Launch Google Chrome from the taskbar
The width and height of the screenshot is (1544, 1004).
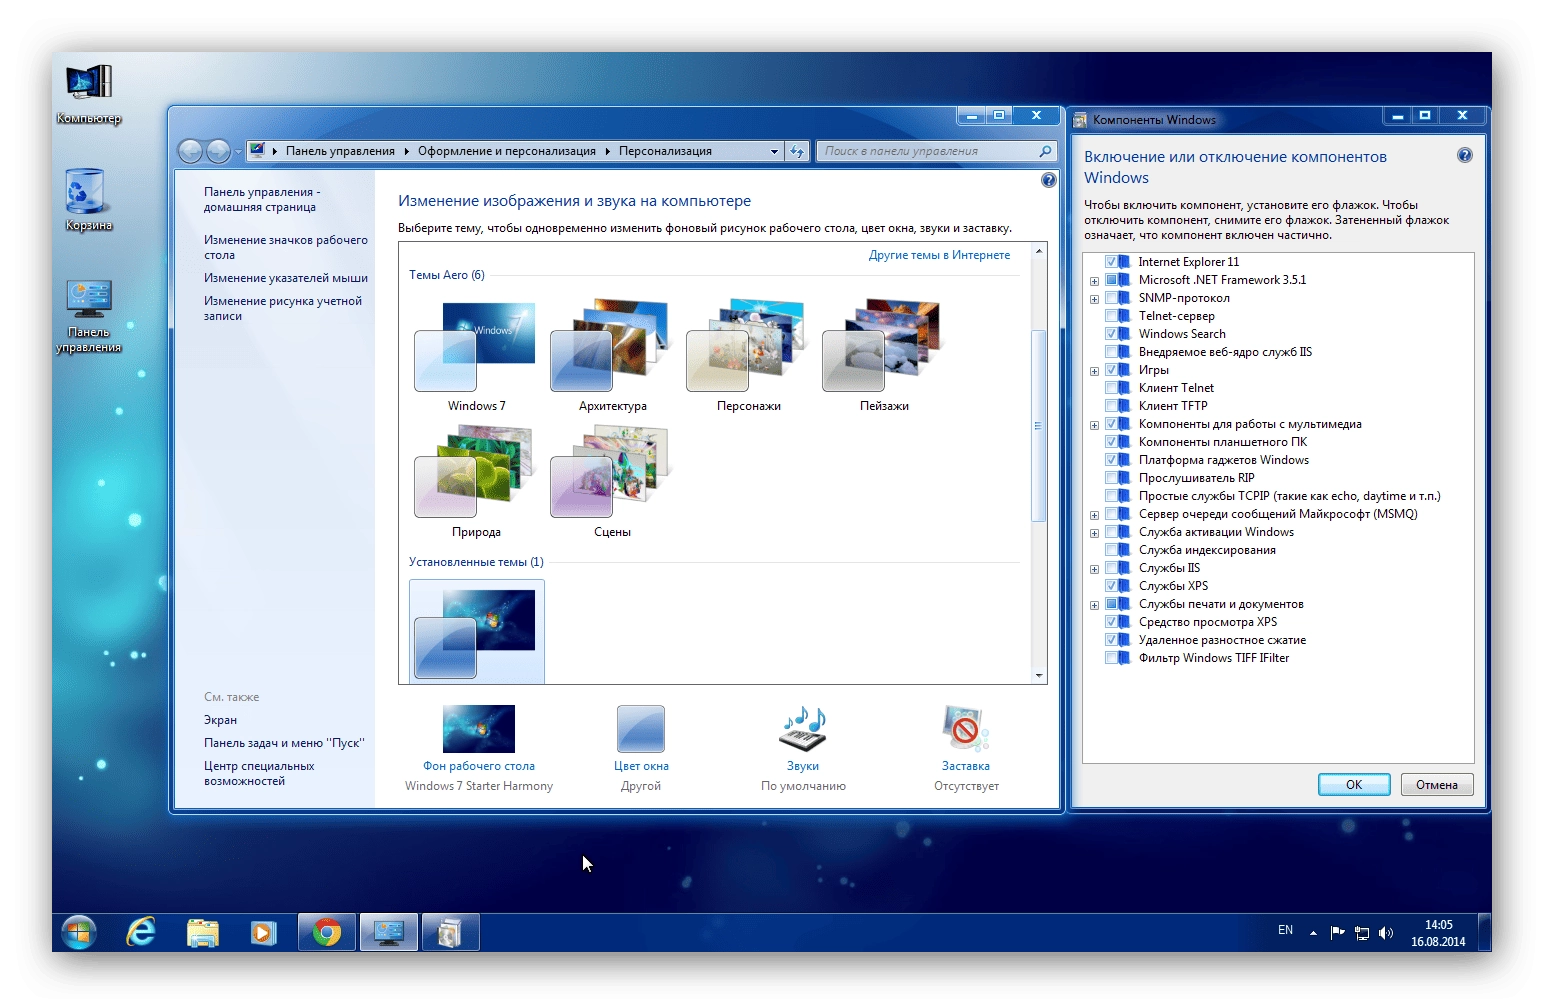(x=326, y=933)
